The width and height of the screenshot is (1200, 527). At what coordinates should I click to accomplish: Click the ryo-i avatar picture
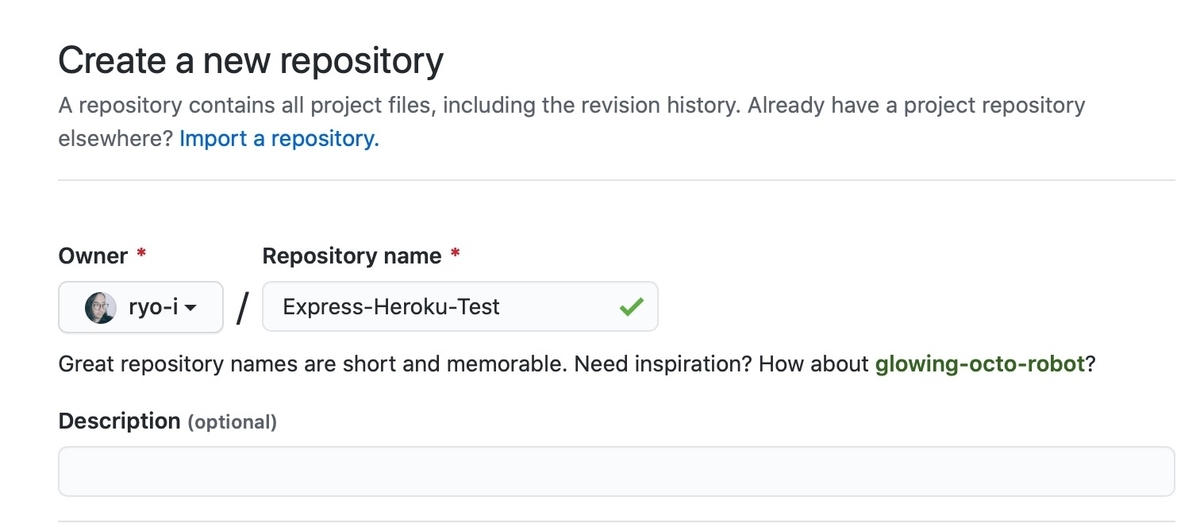(x=102, y=307)
